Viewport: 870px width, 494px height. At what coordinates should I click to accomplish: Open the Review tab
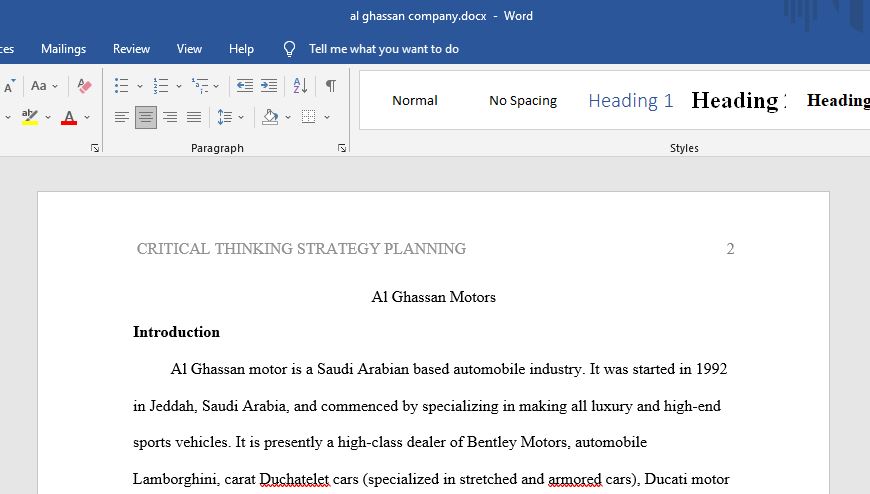[131, 49]
